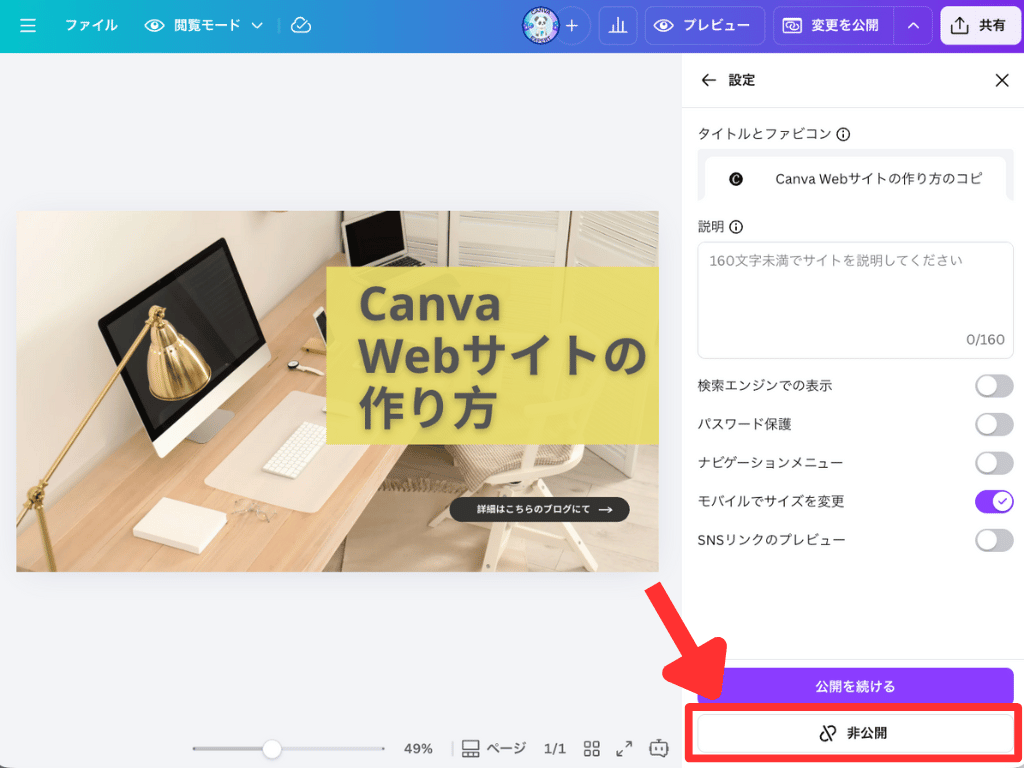Image resolution: width=1024 pixels, height=768 pixels.
Task: Click the cloud save status icon
Action: tap(301, 26)
